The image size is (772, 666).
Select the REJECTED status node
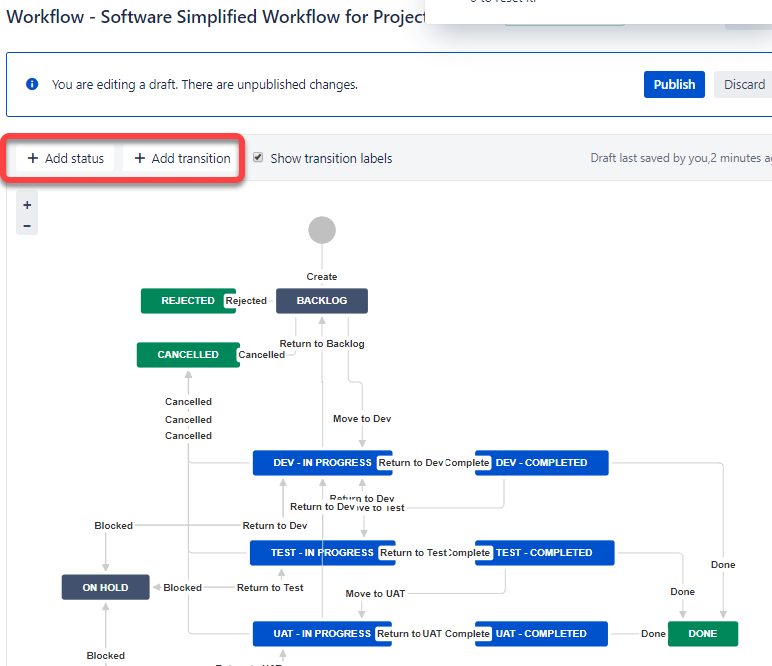(x=188, y=301)
